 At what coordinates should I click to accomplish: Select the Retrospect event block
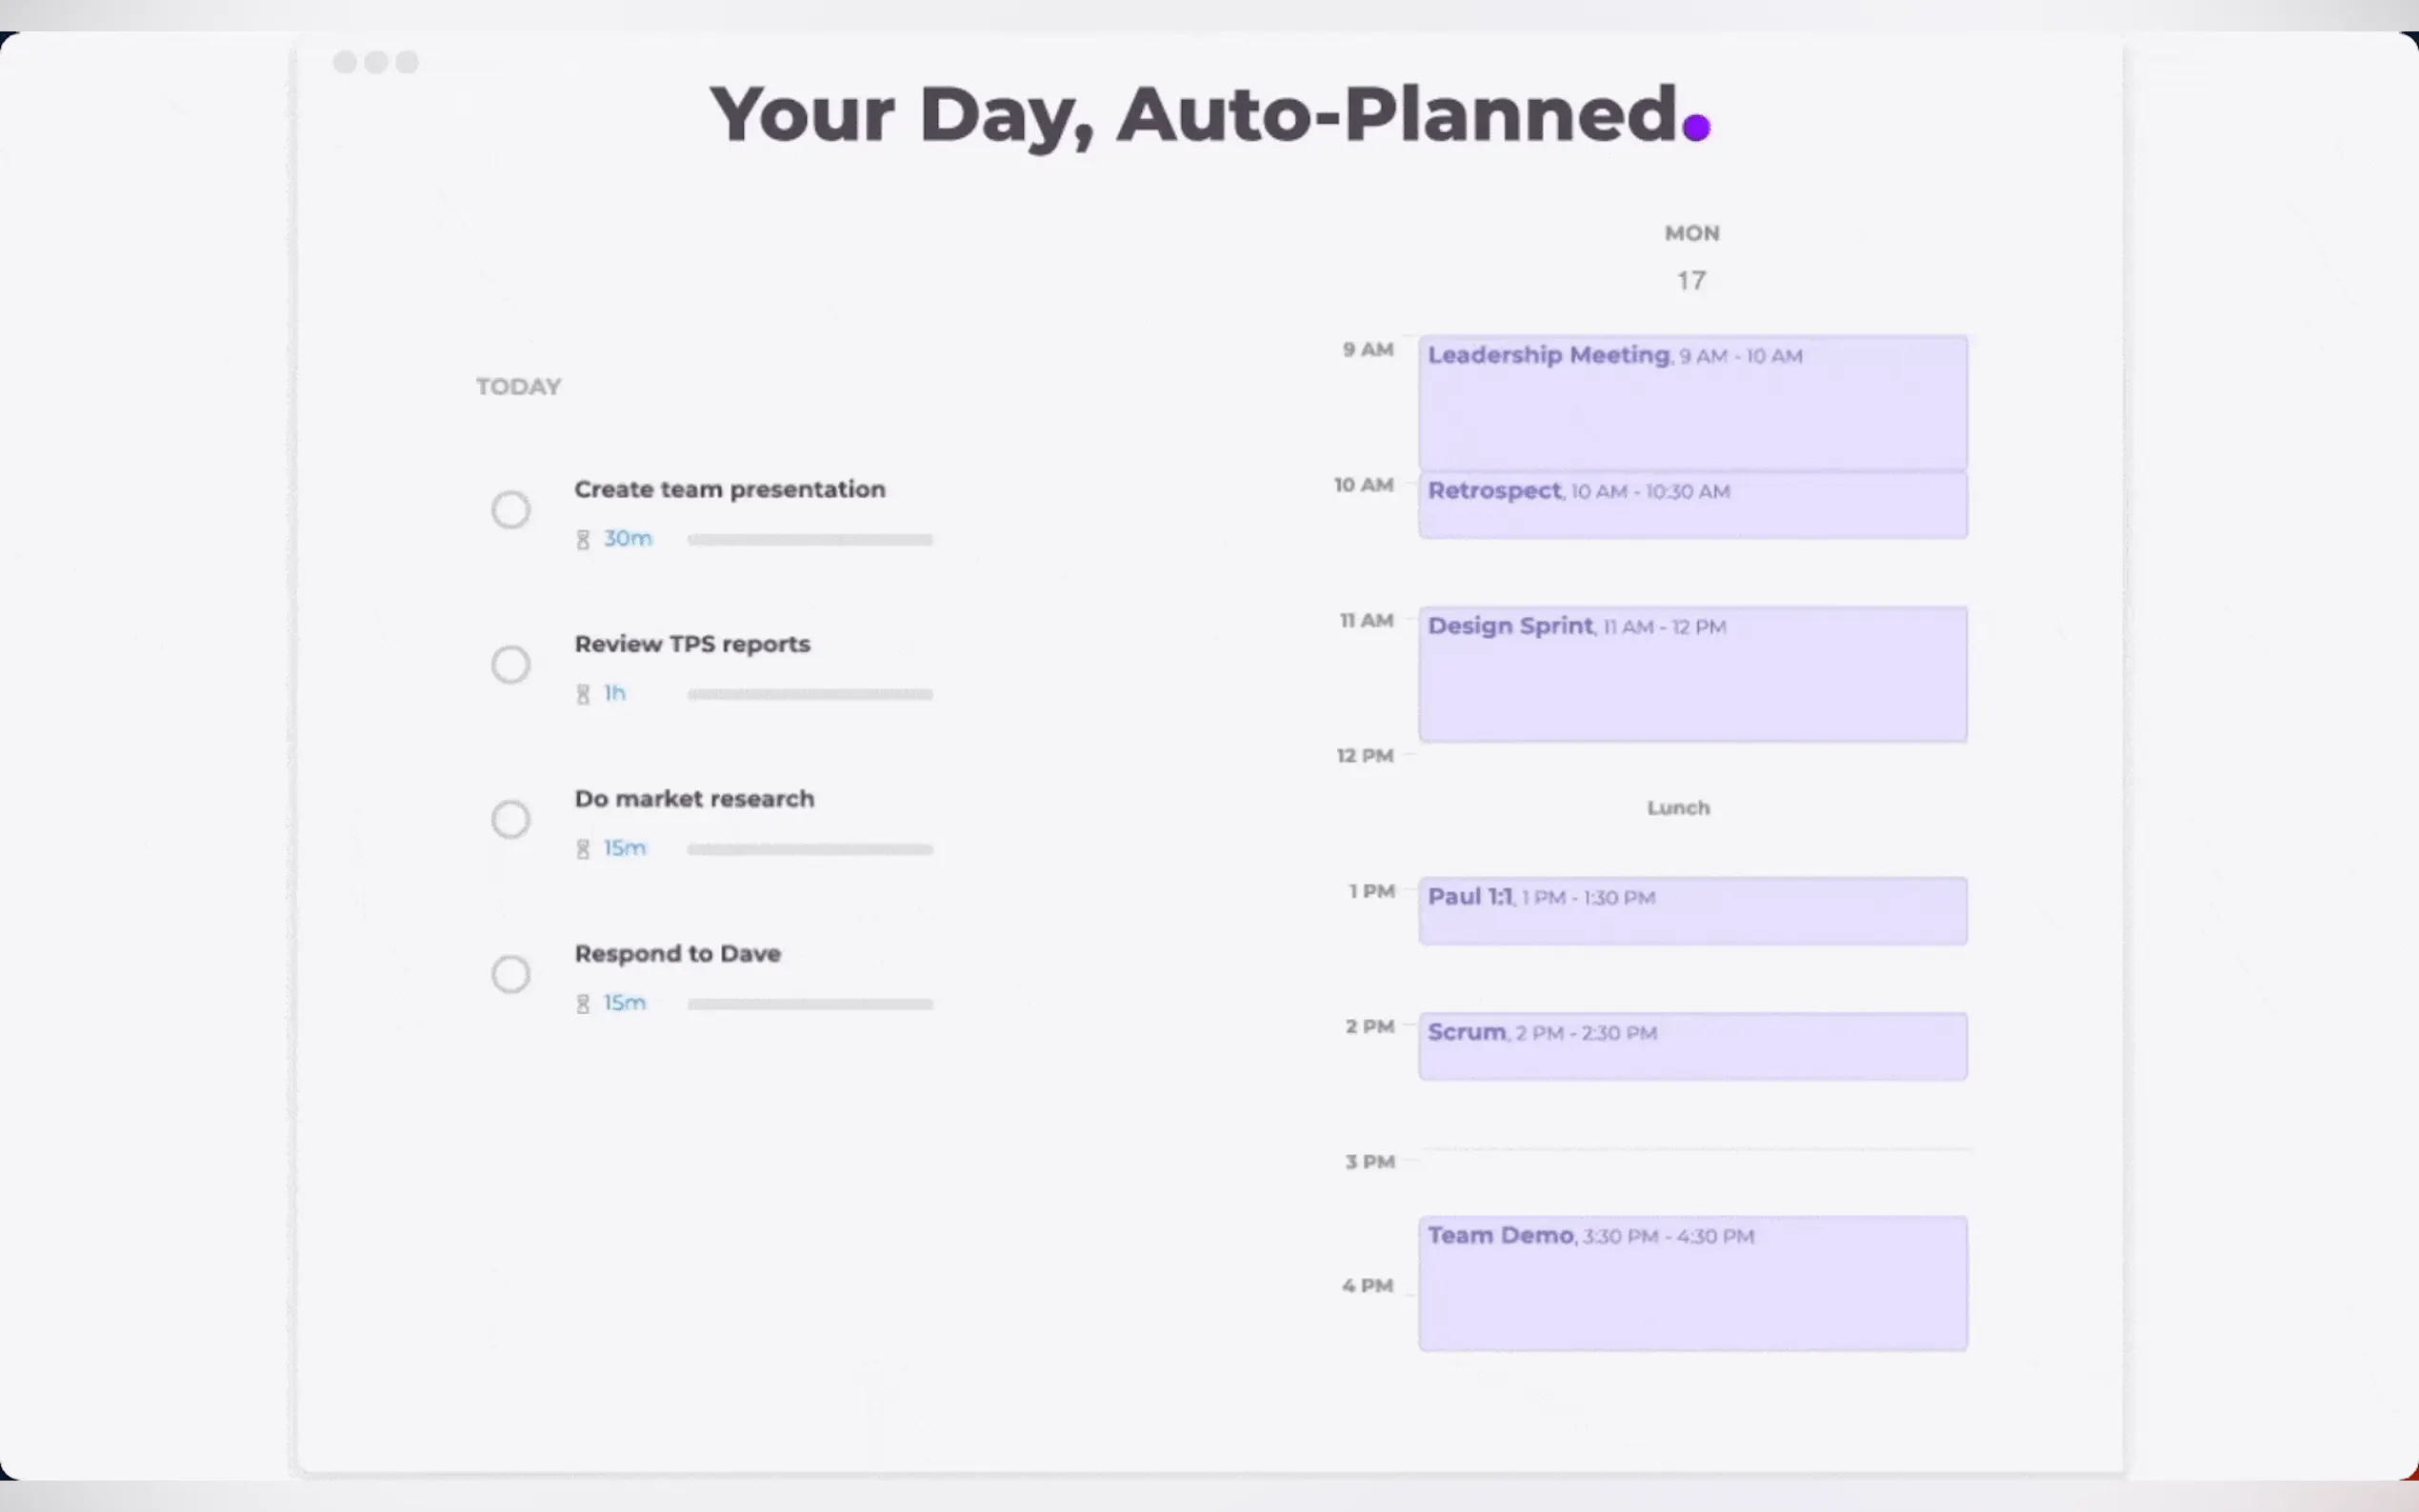[1692, 505]
